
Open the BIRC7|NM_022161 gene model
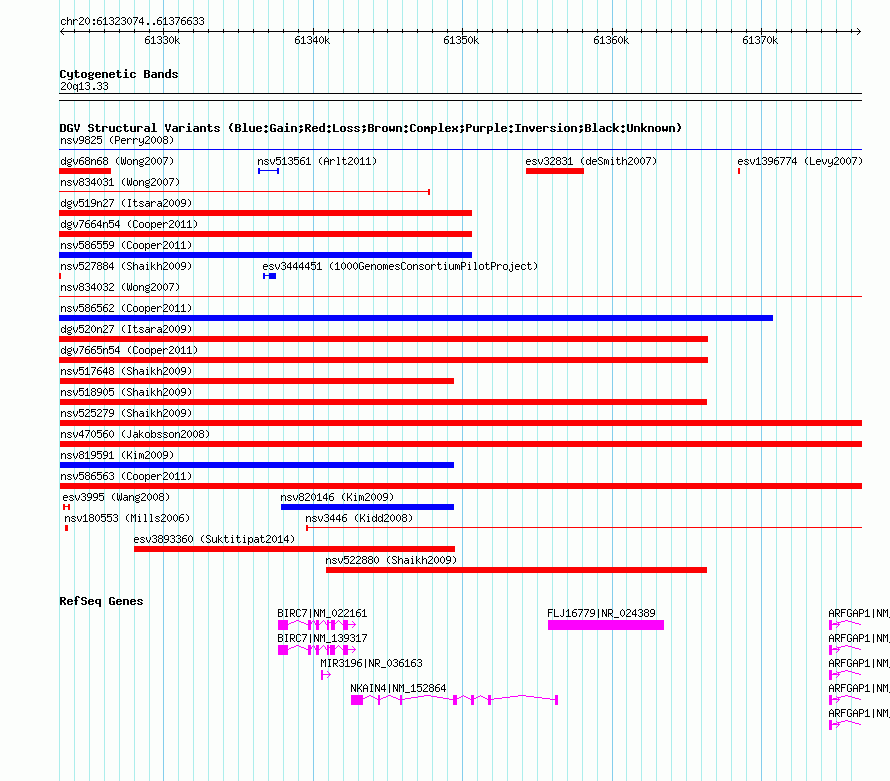317,625
